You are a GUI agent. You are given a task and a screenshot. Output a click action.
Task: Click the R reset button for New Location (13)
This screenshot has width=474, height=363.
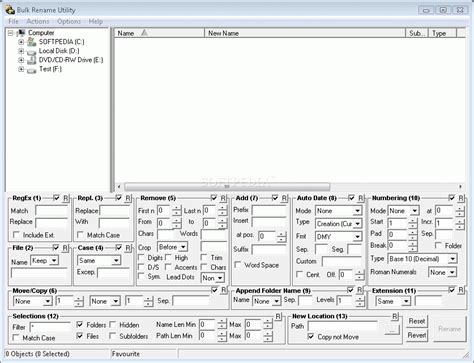(395, 316)
